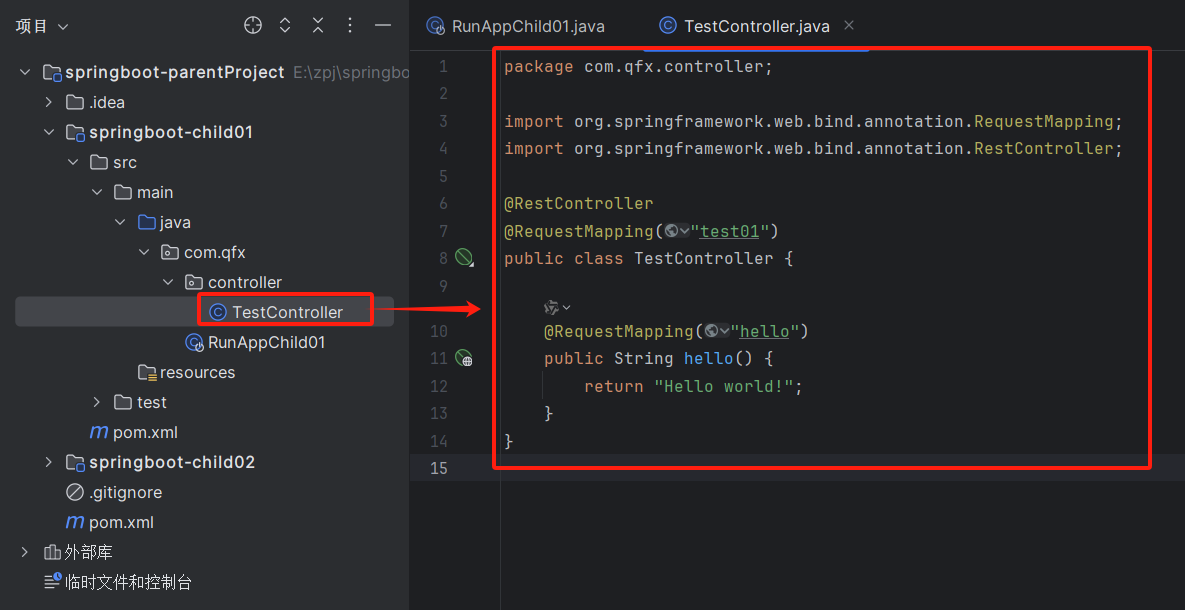Open the .gitignore file
Viewport: 1185px width, 610px height.
[x=125, y=493]
